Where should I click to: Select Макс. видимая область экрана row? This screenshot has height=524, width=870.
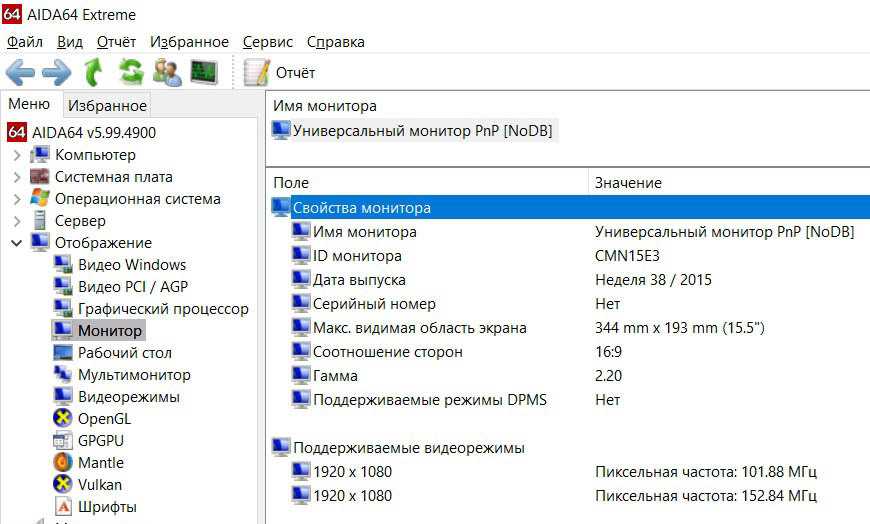tap(419, 328)
